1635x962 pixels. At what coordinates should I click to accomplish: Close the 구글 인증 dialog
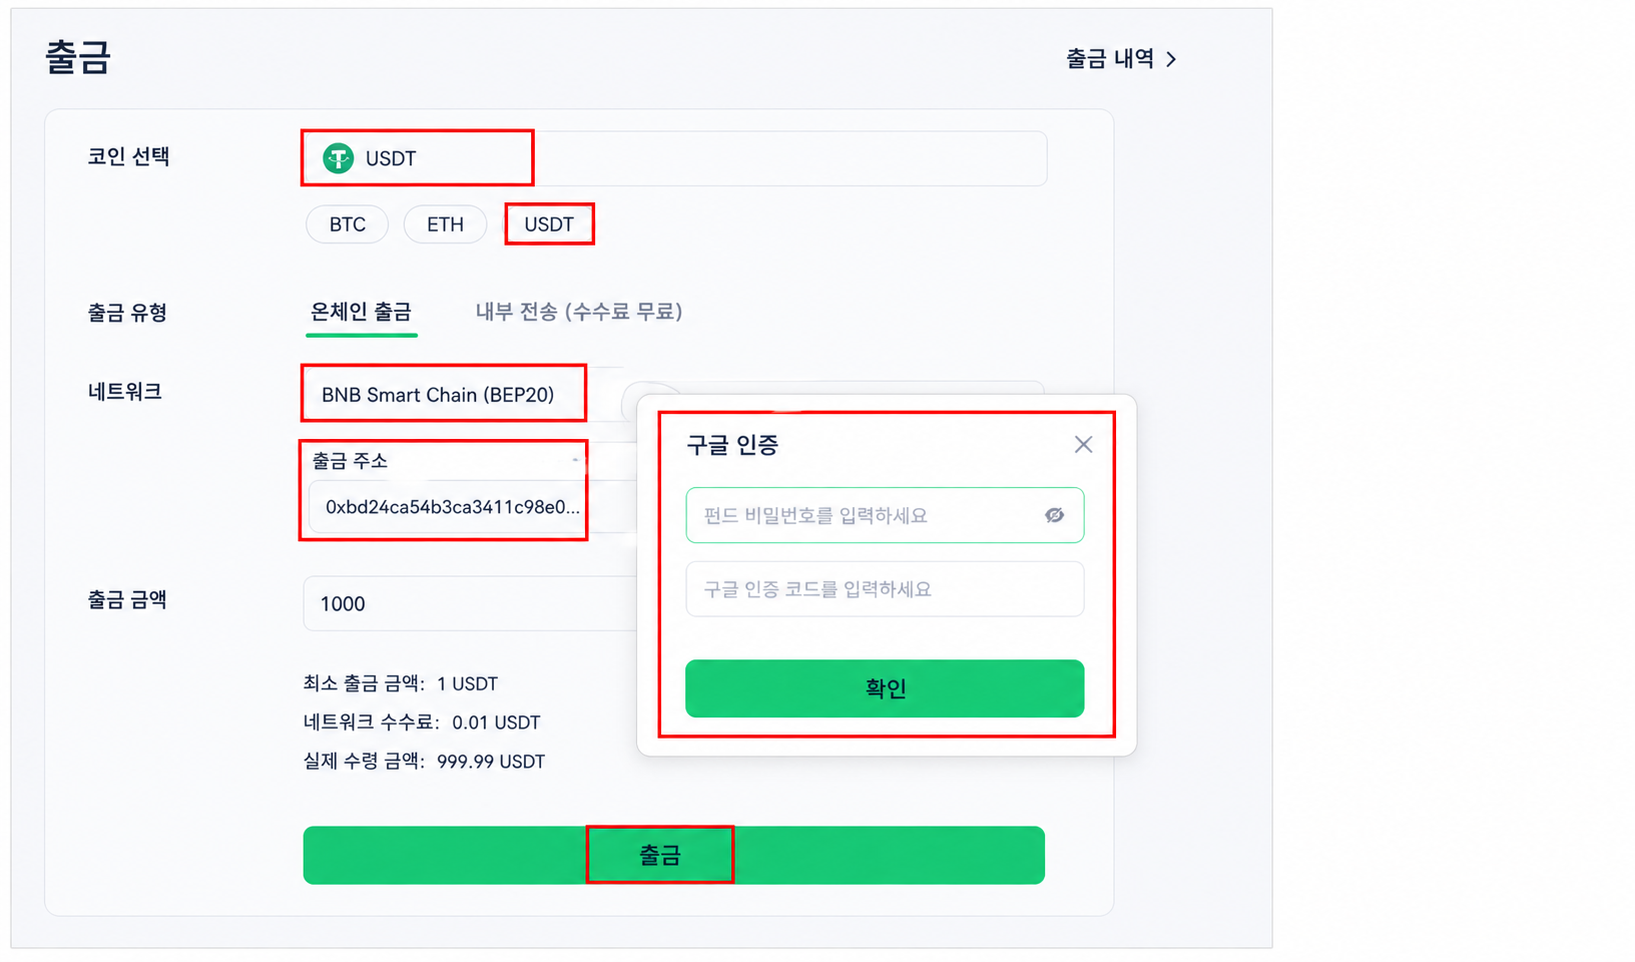[1083, 444]
